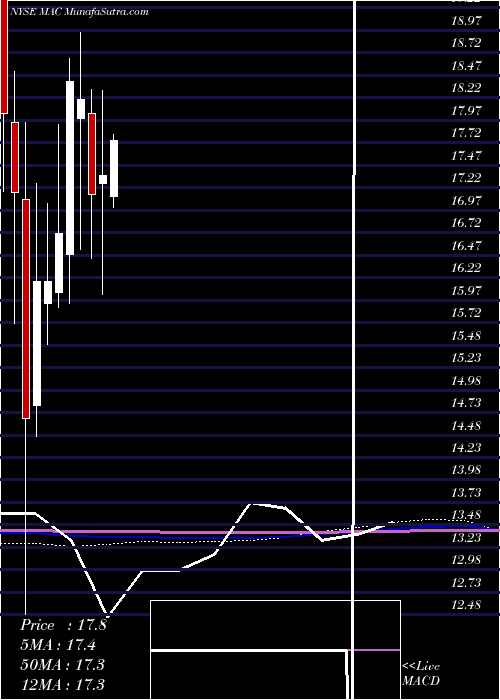Click the 15.23 price axis label
The height and width of the screenshot is (700, 500).
pyautogui.click(x=466, y=358)
